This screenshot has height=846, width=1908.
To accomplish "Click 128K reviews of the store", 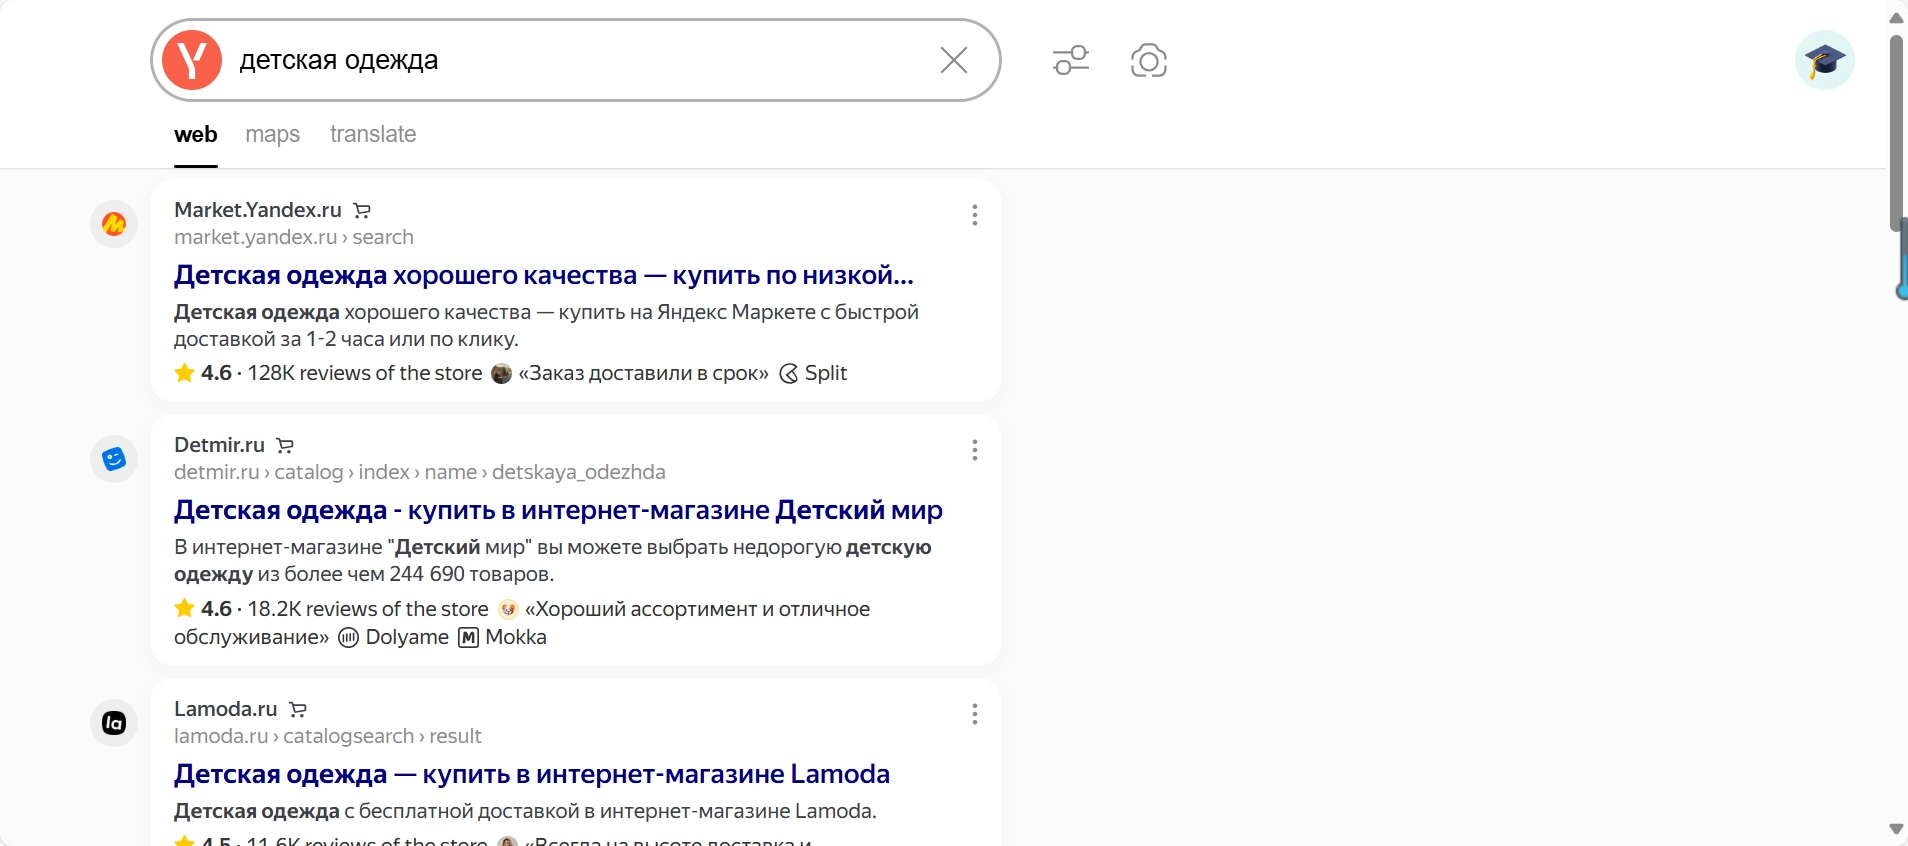I will 365,373.
